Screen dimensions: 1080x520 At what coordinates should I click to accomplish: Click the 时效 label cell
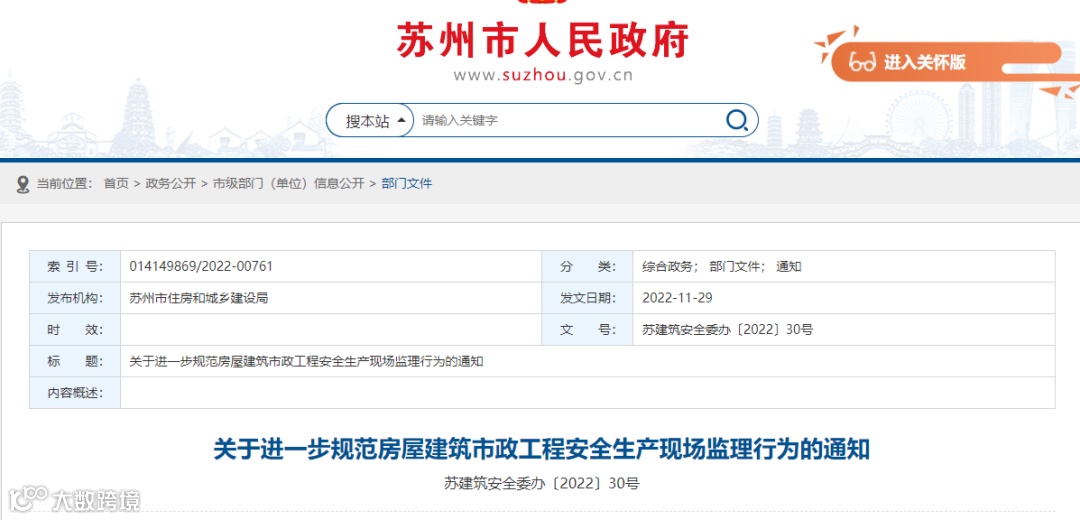[x=75, y=330]
